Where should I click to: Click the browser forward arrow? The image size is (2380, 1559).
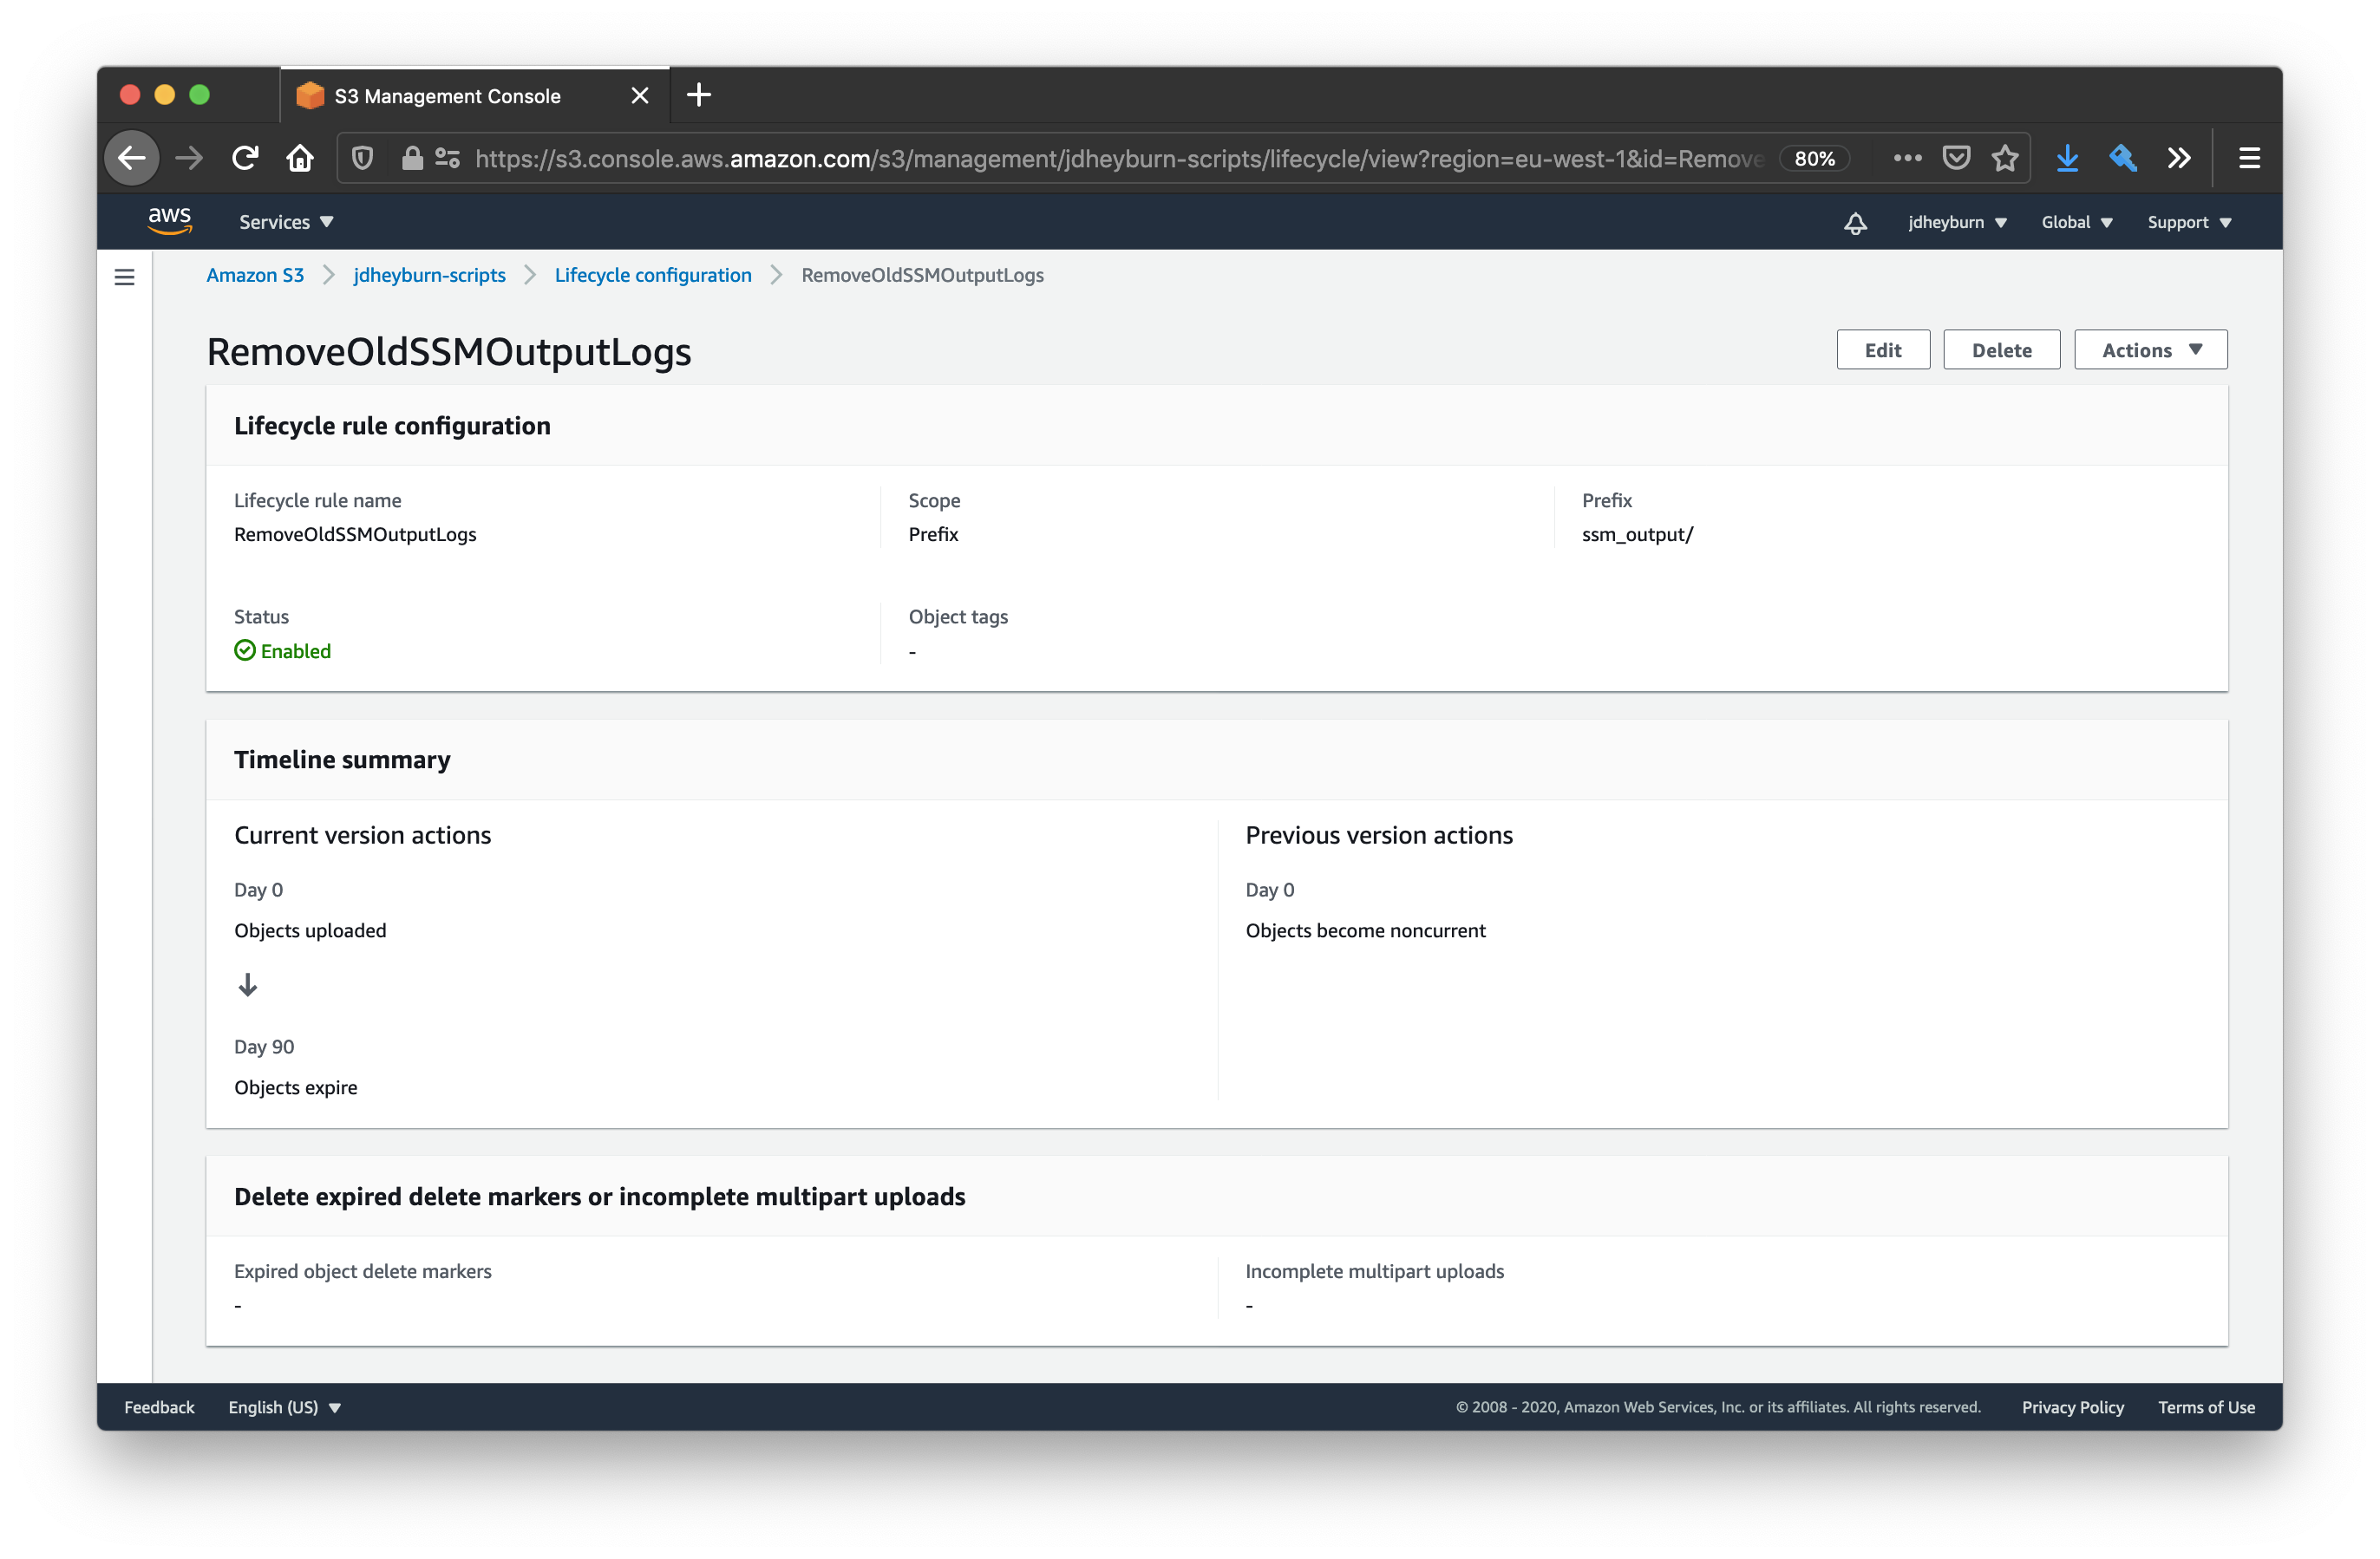pos(189,158)
